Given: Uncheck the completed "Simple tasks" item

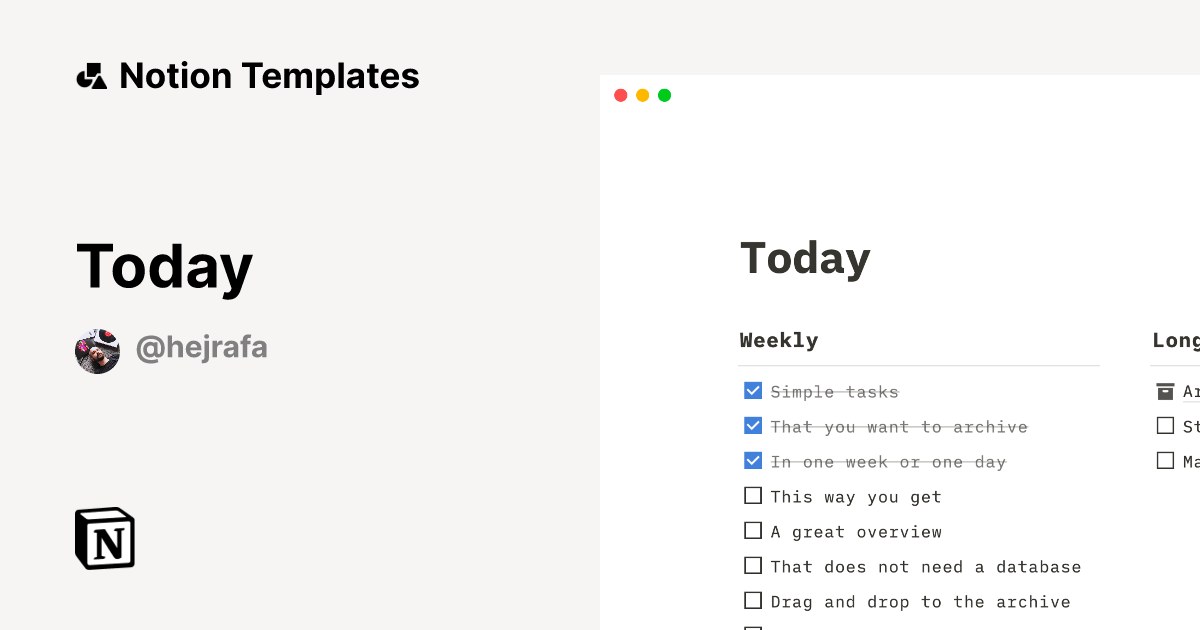Looking at the screenshot, I should [753, 390].
